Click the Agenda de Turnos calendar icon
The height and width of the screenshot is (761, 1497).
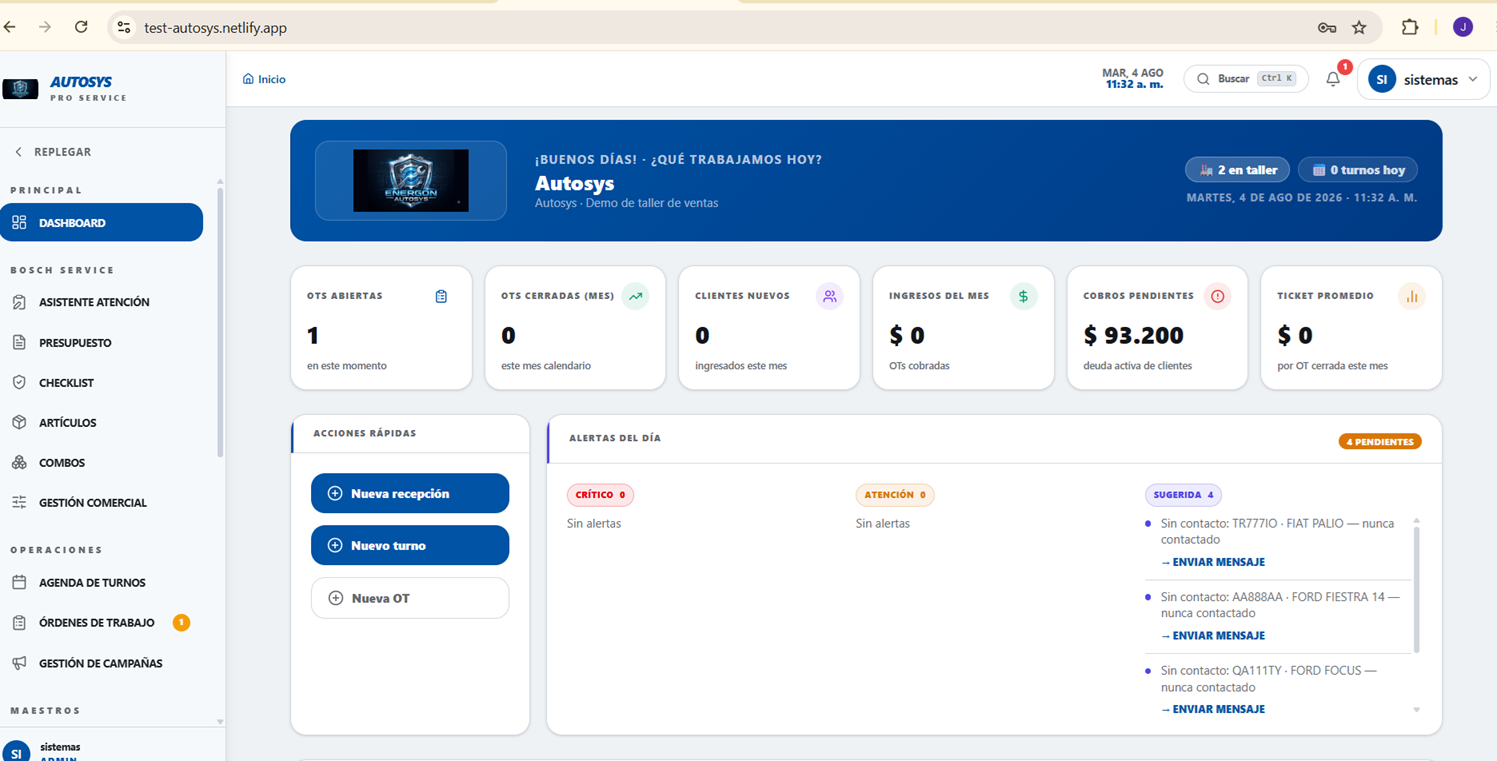[x=19, y=582]
